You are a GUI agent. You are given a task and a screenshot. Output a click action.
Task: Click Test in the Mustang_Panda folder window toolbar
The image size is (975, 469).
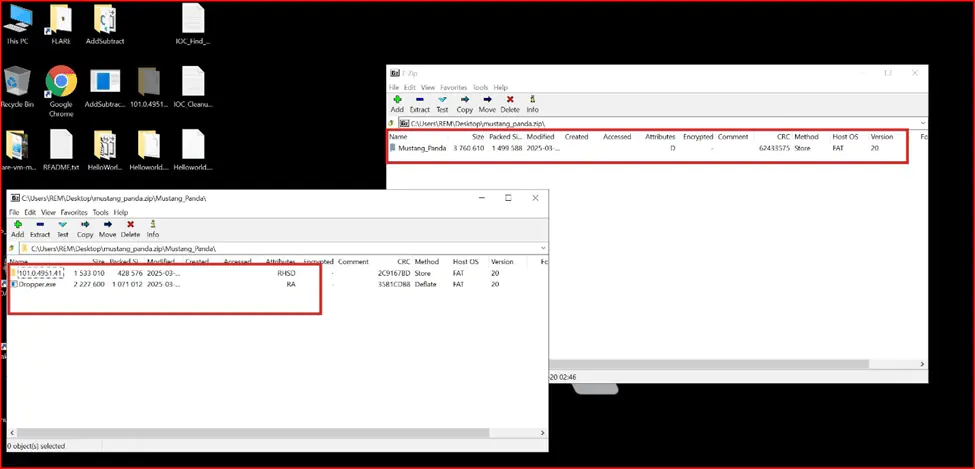(62, 229)
